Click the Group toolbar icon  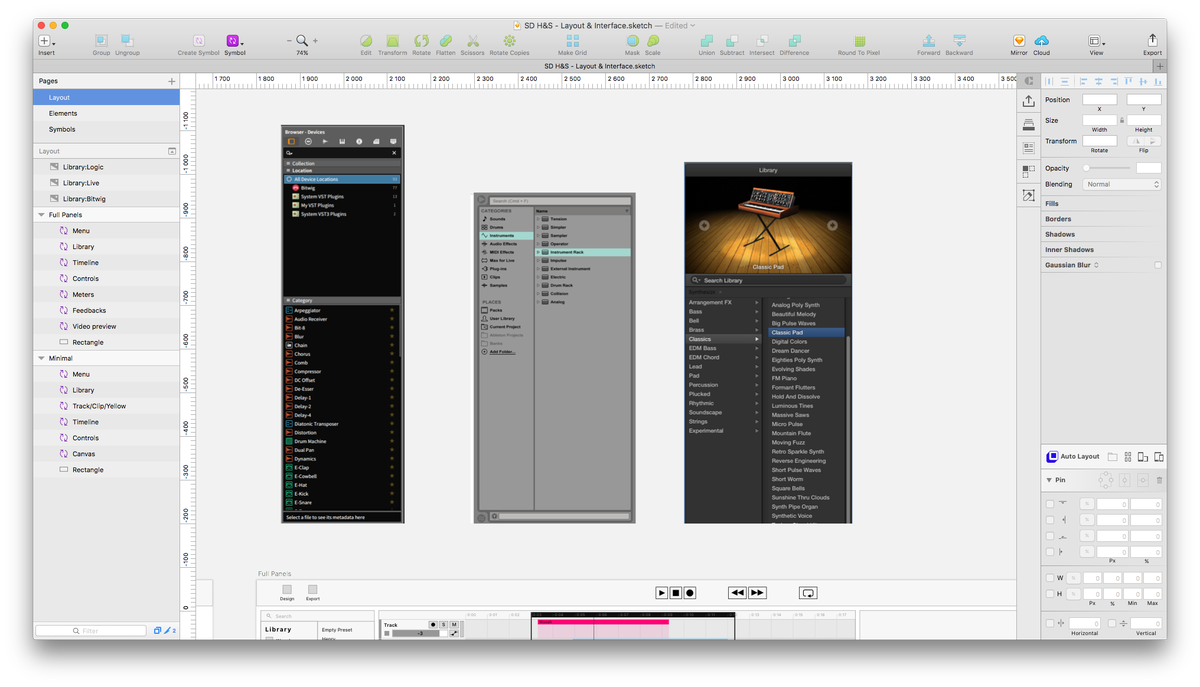pyautogui.click(x=101, y=42)
